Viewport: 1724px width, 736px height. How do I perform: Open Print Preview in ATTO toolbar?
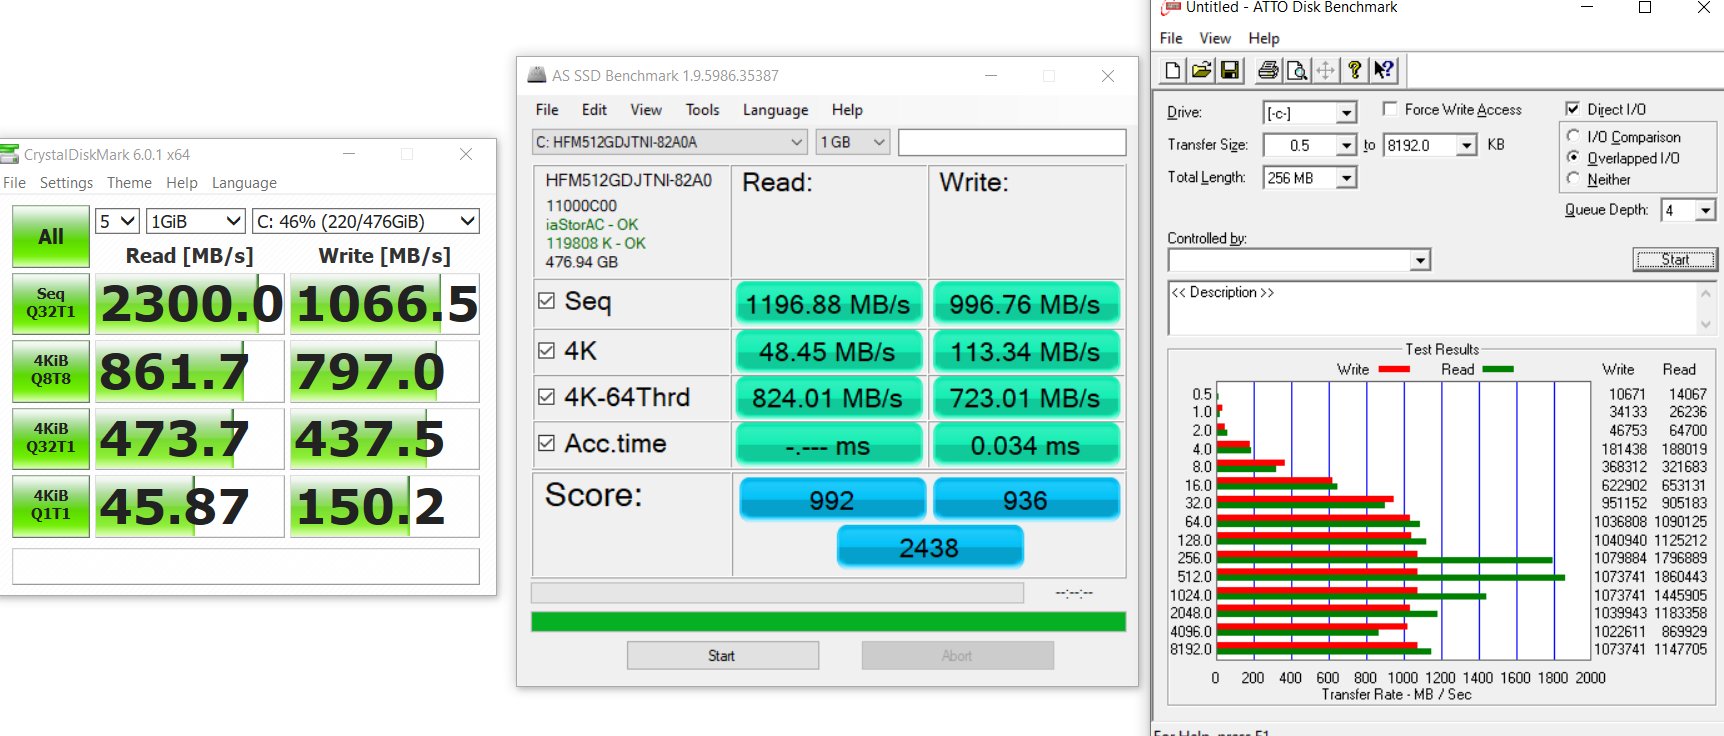[1296, 70]
